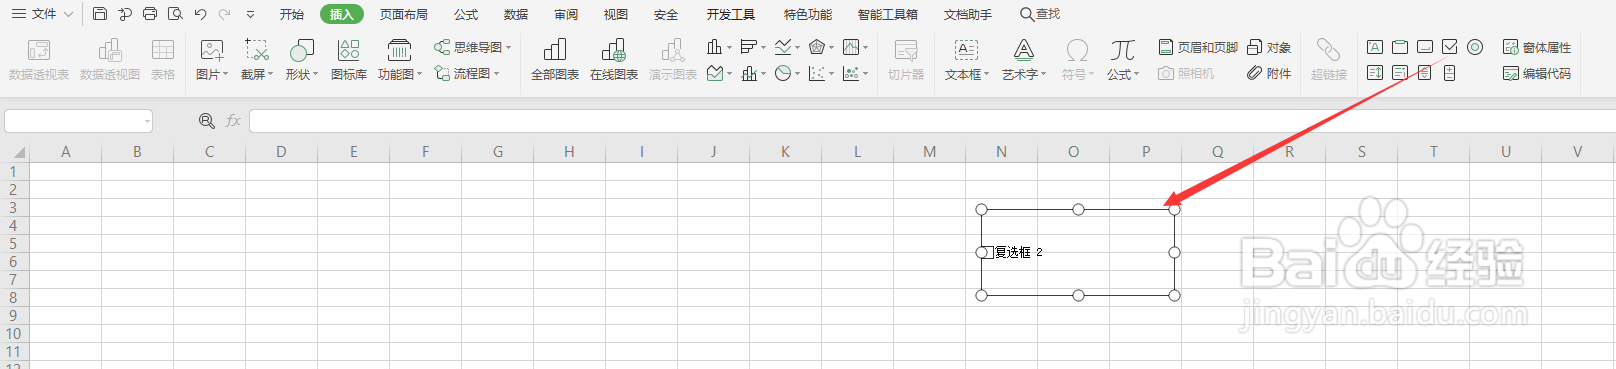Viewport: 1616px width, 369px height.
Task: Select column K header
Action: (785, 152)
